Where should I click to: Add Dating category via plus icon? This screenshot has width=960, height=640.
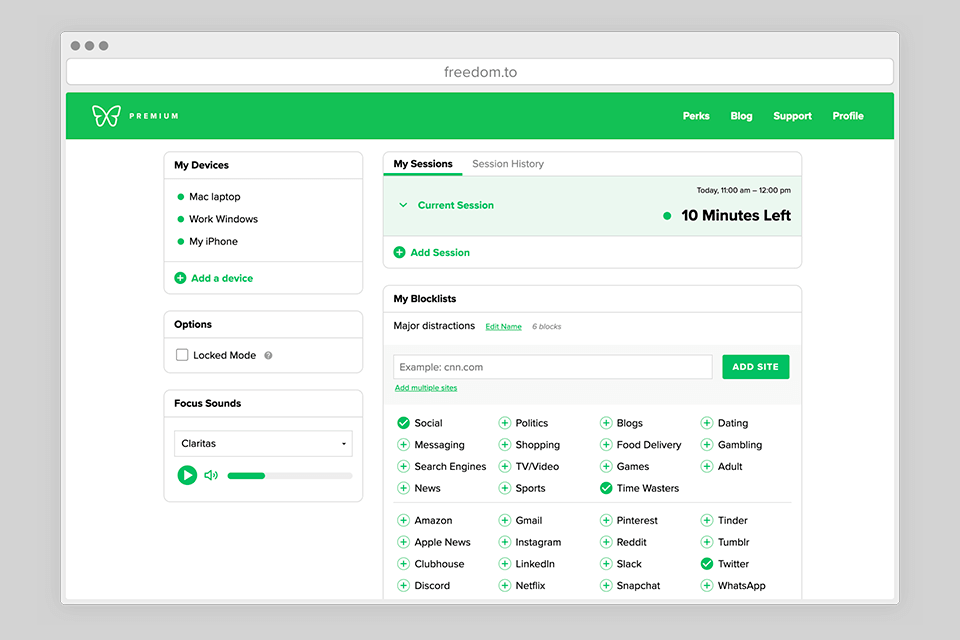(x=707, y=423)
